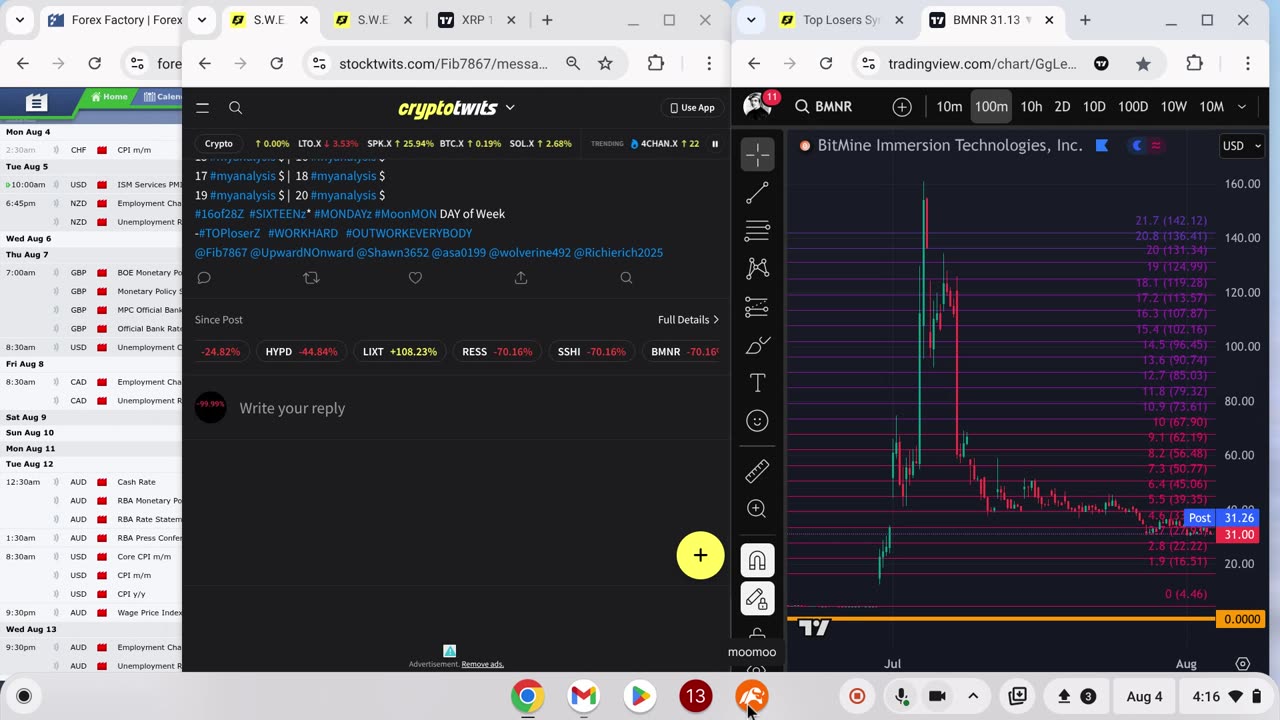The image size is (1280, 720).
Task: Stop the screen recording in the shelf
Action: (857, 696)
